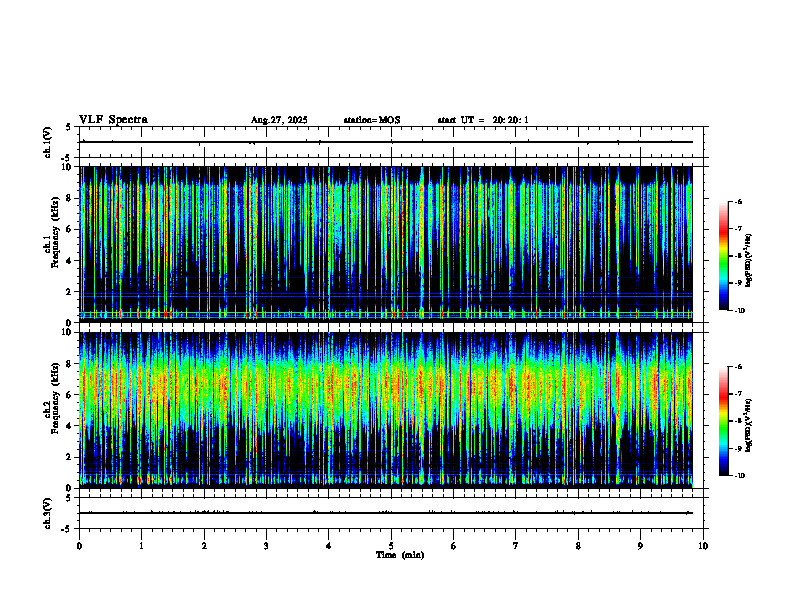792x612 pixels.
Task: Click the "VLF Spectra" plot title
Action: click(113, 120)
